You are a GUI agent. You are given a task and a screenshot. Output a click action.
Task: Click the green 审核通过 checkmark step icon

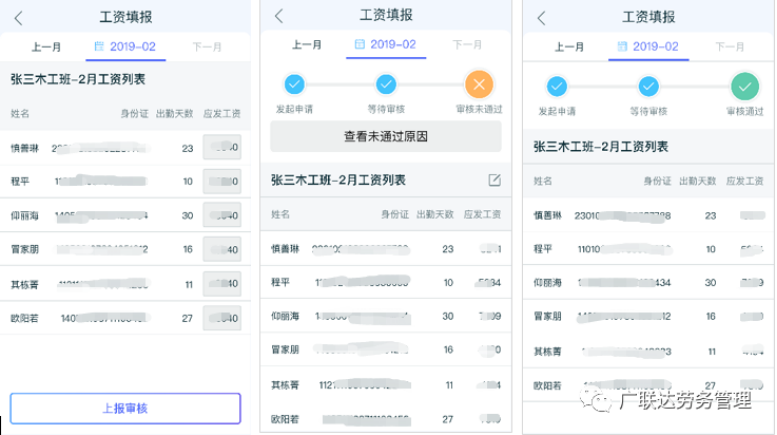pyautogui.click(x=745, y=86)
